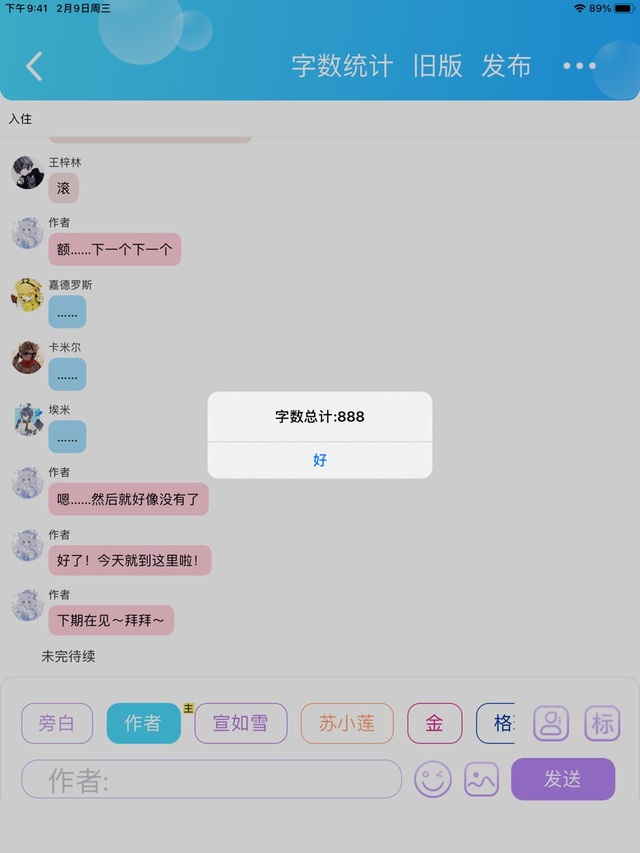Open the character manager icon
The image size is (640, 853).
coord(551,724)
